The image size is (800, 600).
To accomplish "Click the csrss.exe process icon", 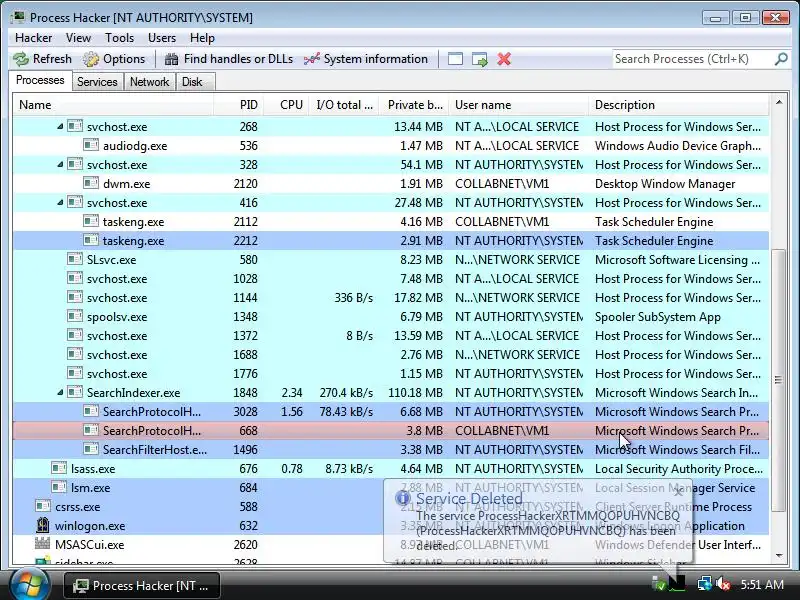I will click(43, 506).
